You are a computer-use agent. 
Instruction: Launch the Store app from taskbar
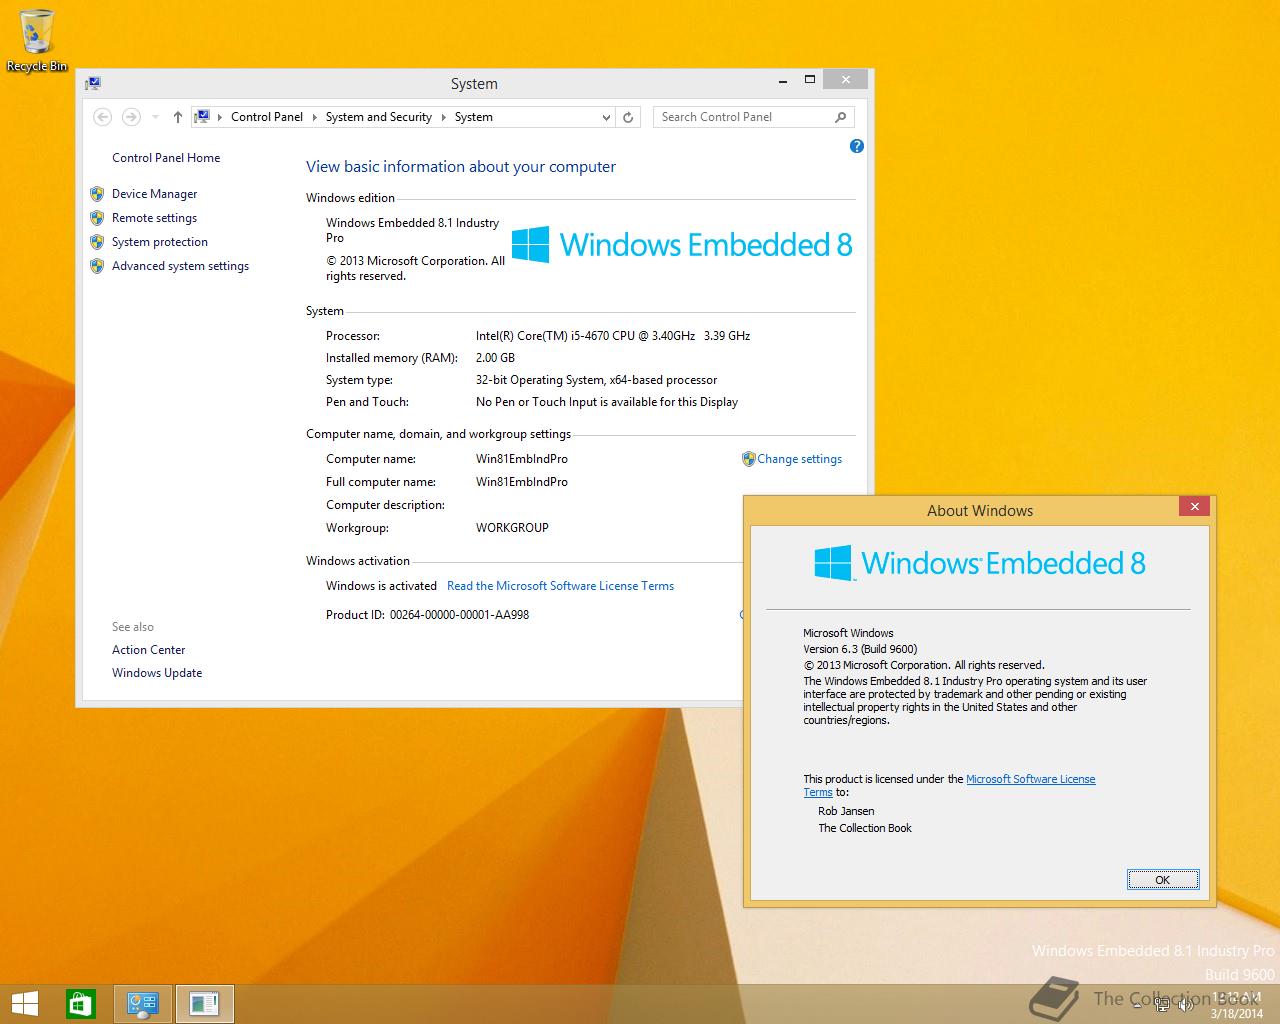[x=80, y=1003]
